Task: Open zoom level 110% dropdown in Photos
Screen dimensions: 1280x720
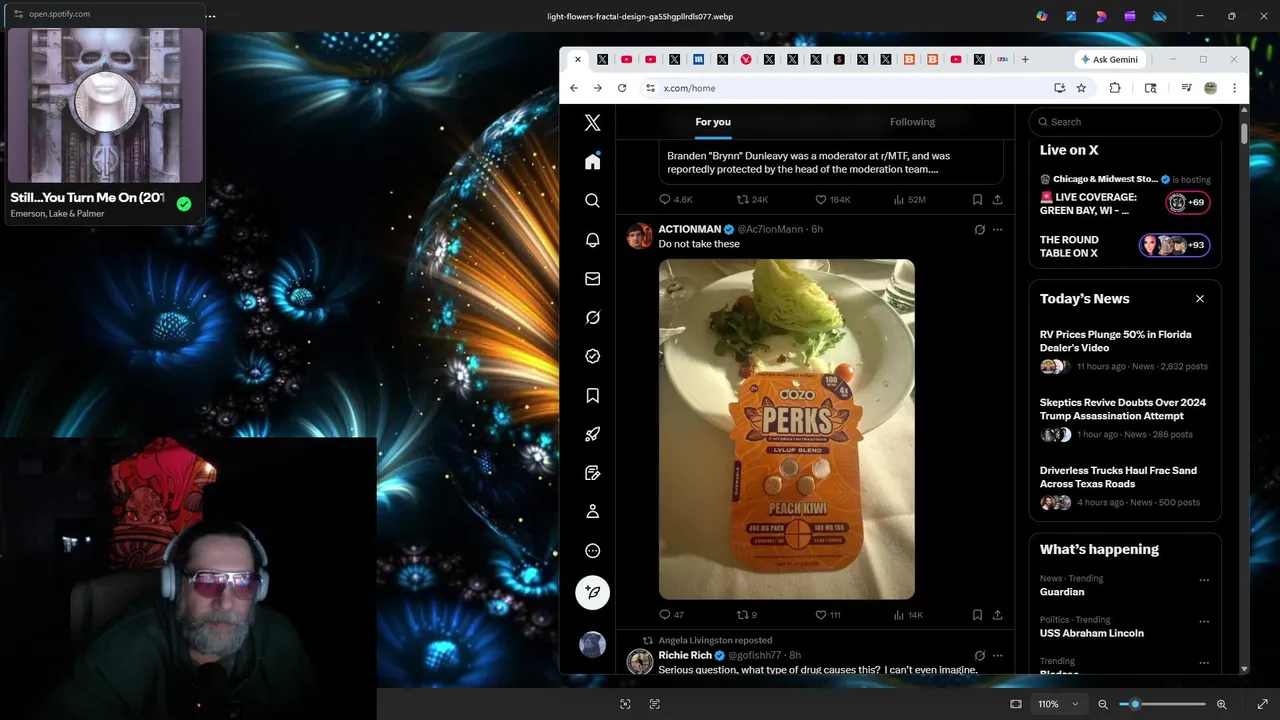Action: (x=1059, y=704)
